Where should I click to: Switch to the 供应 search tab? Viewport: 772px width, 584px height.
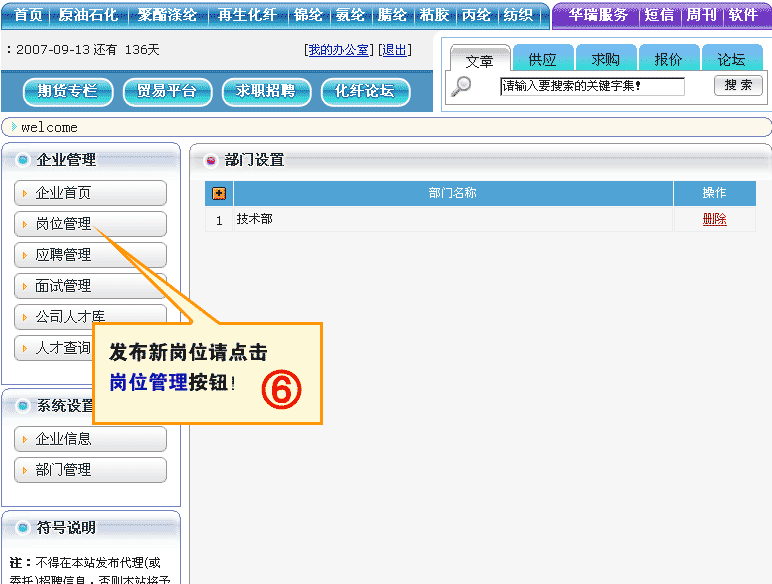pyautogui.click(x=543, y=59)
